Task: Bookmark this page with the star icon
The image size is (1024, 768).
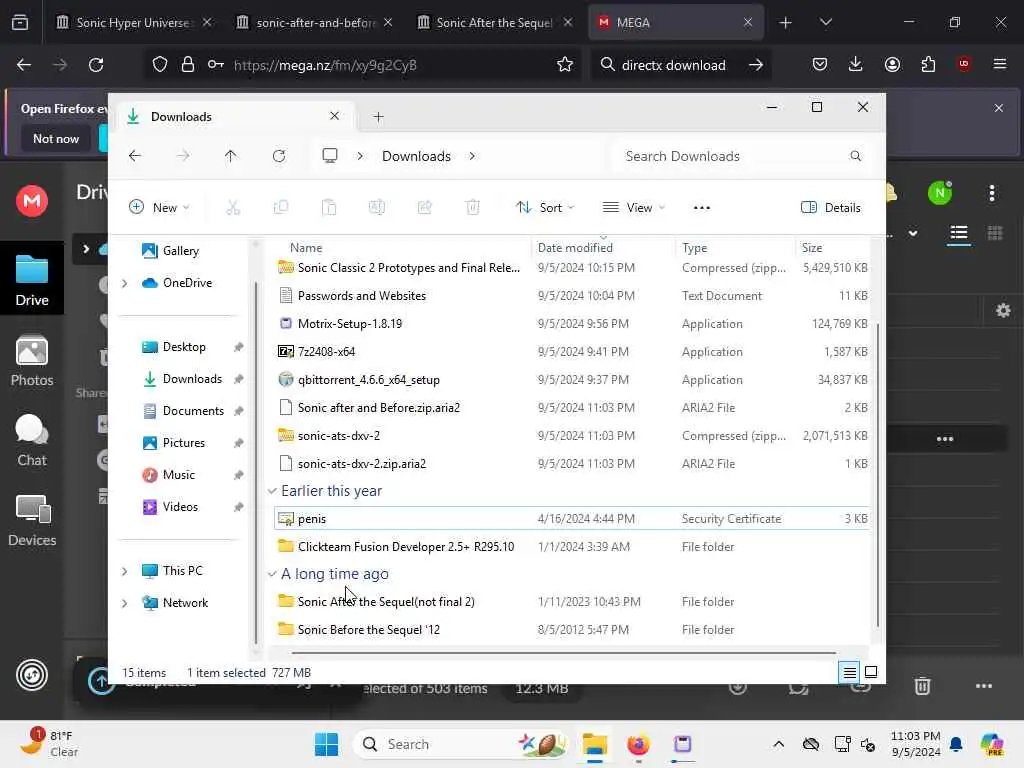Action: pos(565,65)
